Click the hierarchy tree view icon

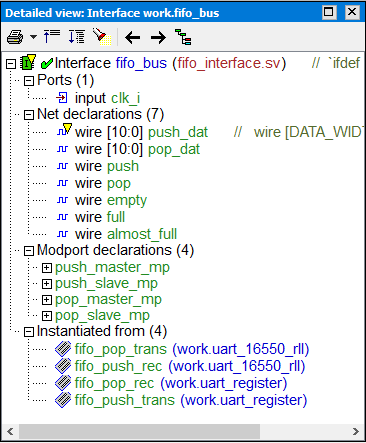pyautogui.click(x=183, y=37)
